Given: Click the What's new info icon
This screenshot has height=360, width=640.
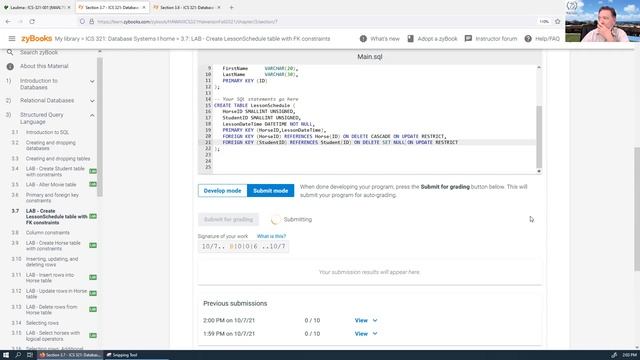Looking at the screenshot, I should click(x=363, y=38).
